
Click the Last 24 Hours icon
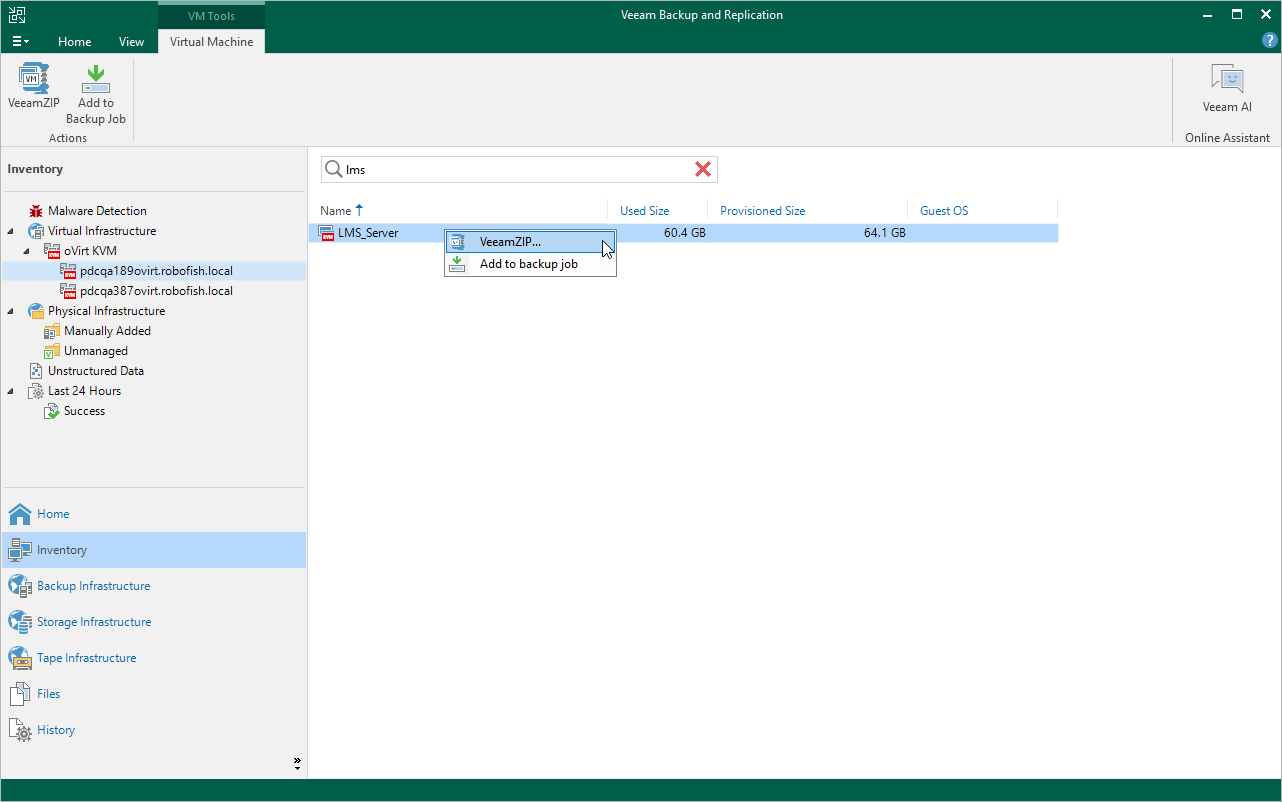tap(36, 391)
